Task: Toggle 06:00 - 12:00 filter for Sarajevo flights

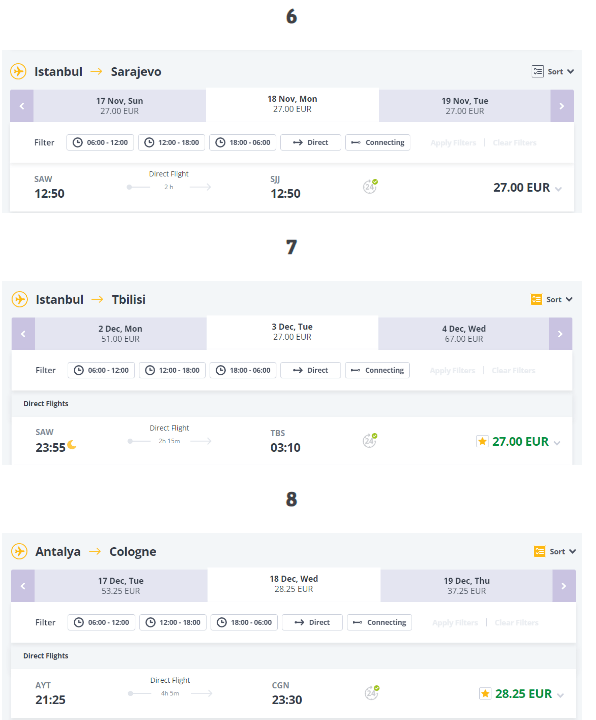Action: point(100,142)
